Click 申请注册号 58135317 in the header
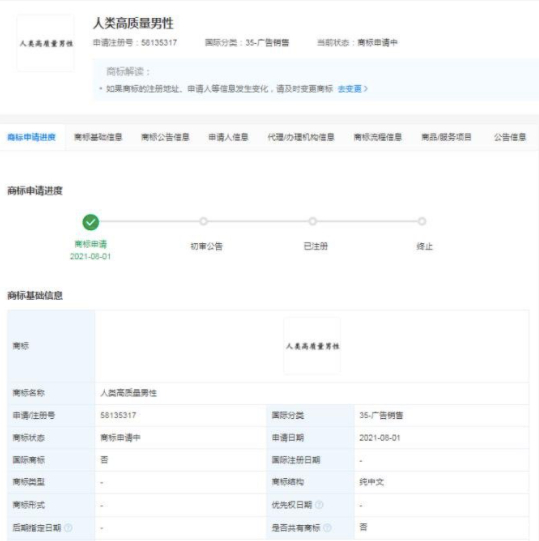539x541 pixels. click(x=135, y=43)
